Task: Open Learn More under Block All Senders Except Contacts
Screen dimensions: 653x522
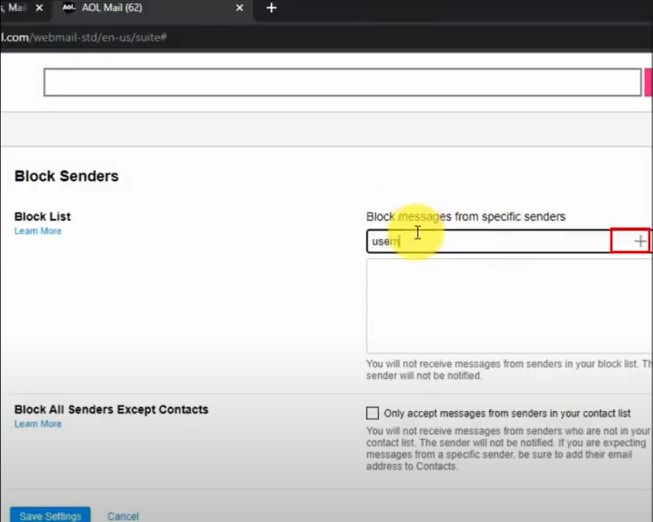Action: [x=38, y=424]
